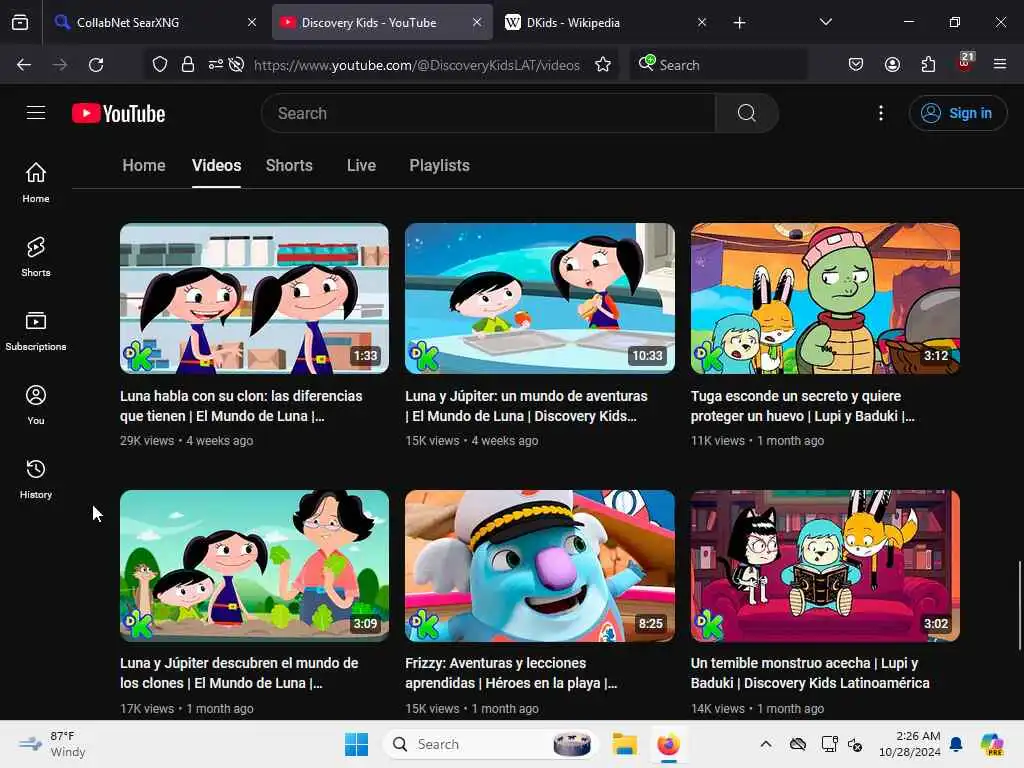Open the Pocket save icon

(x=856, y=65)
